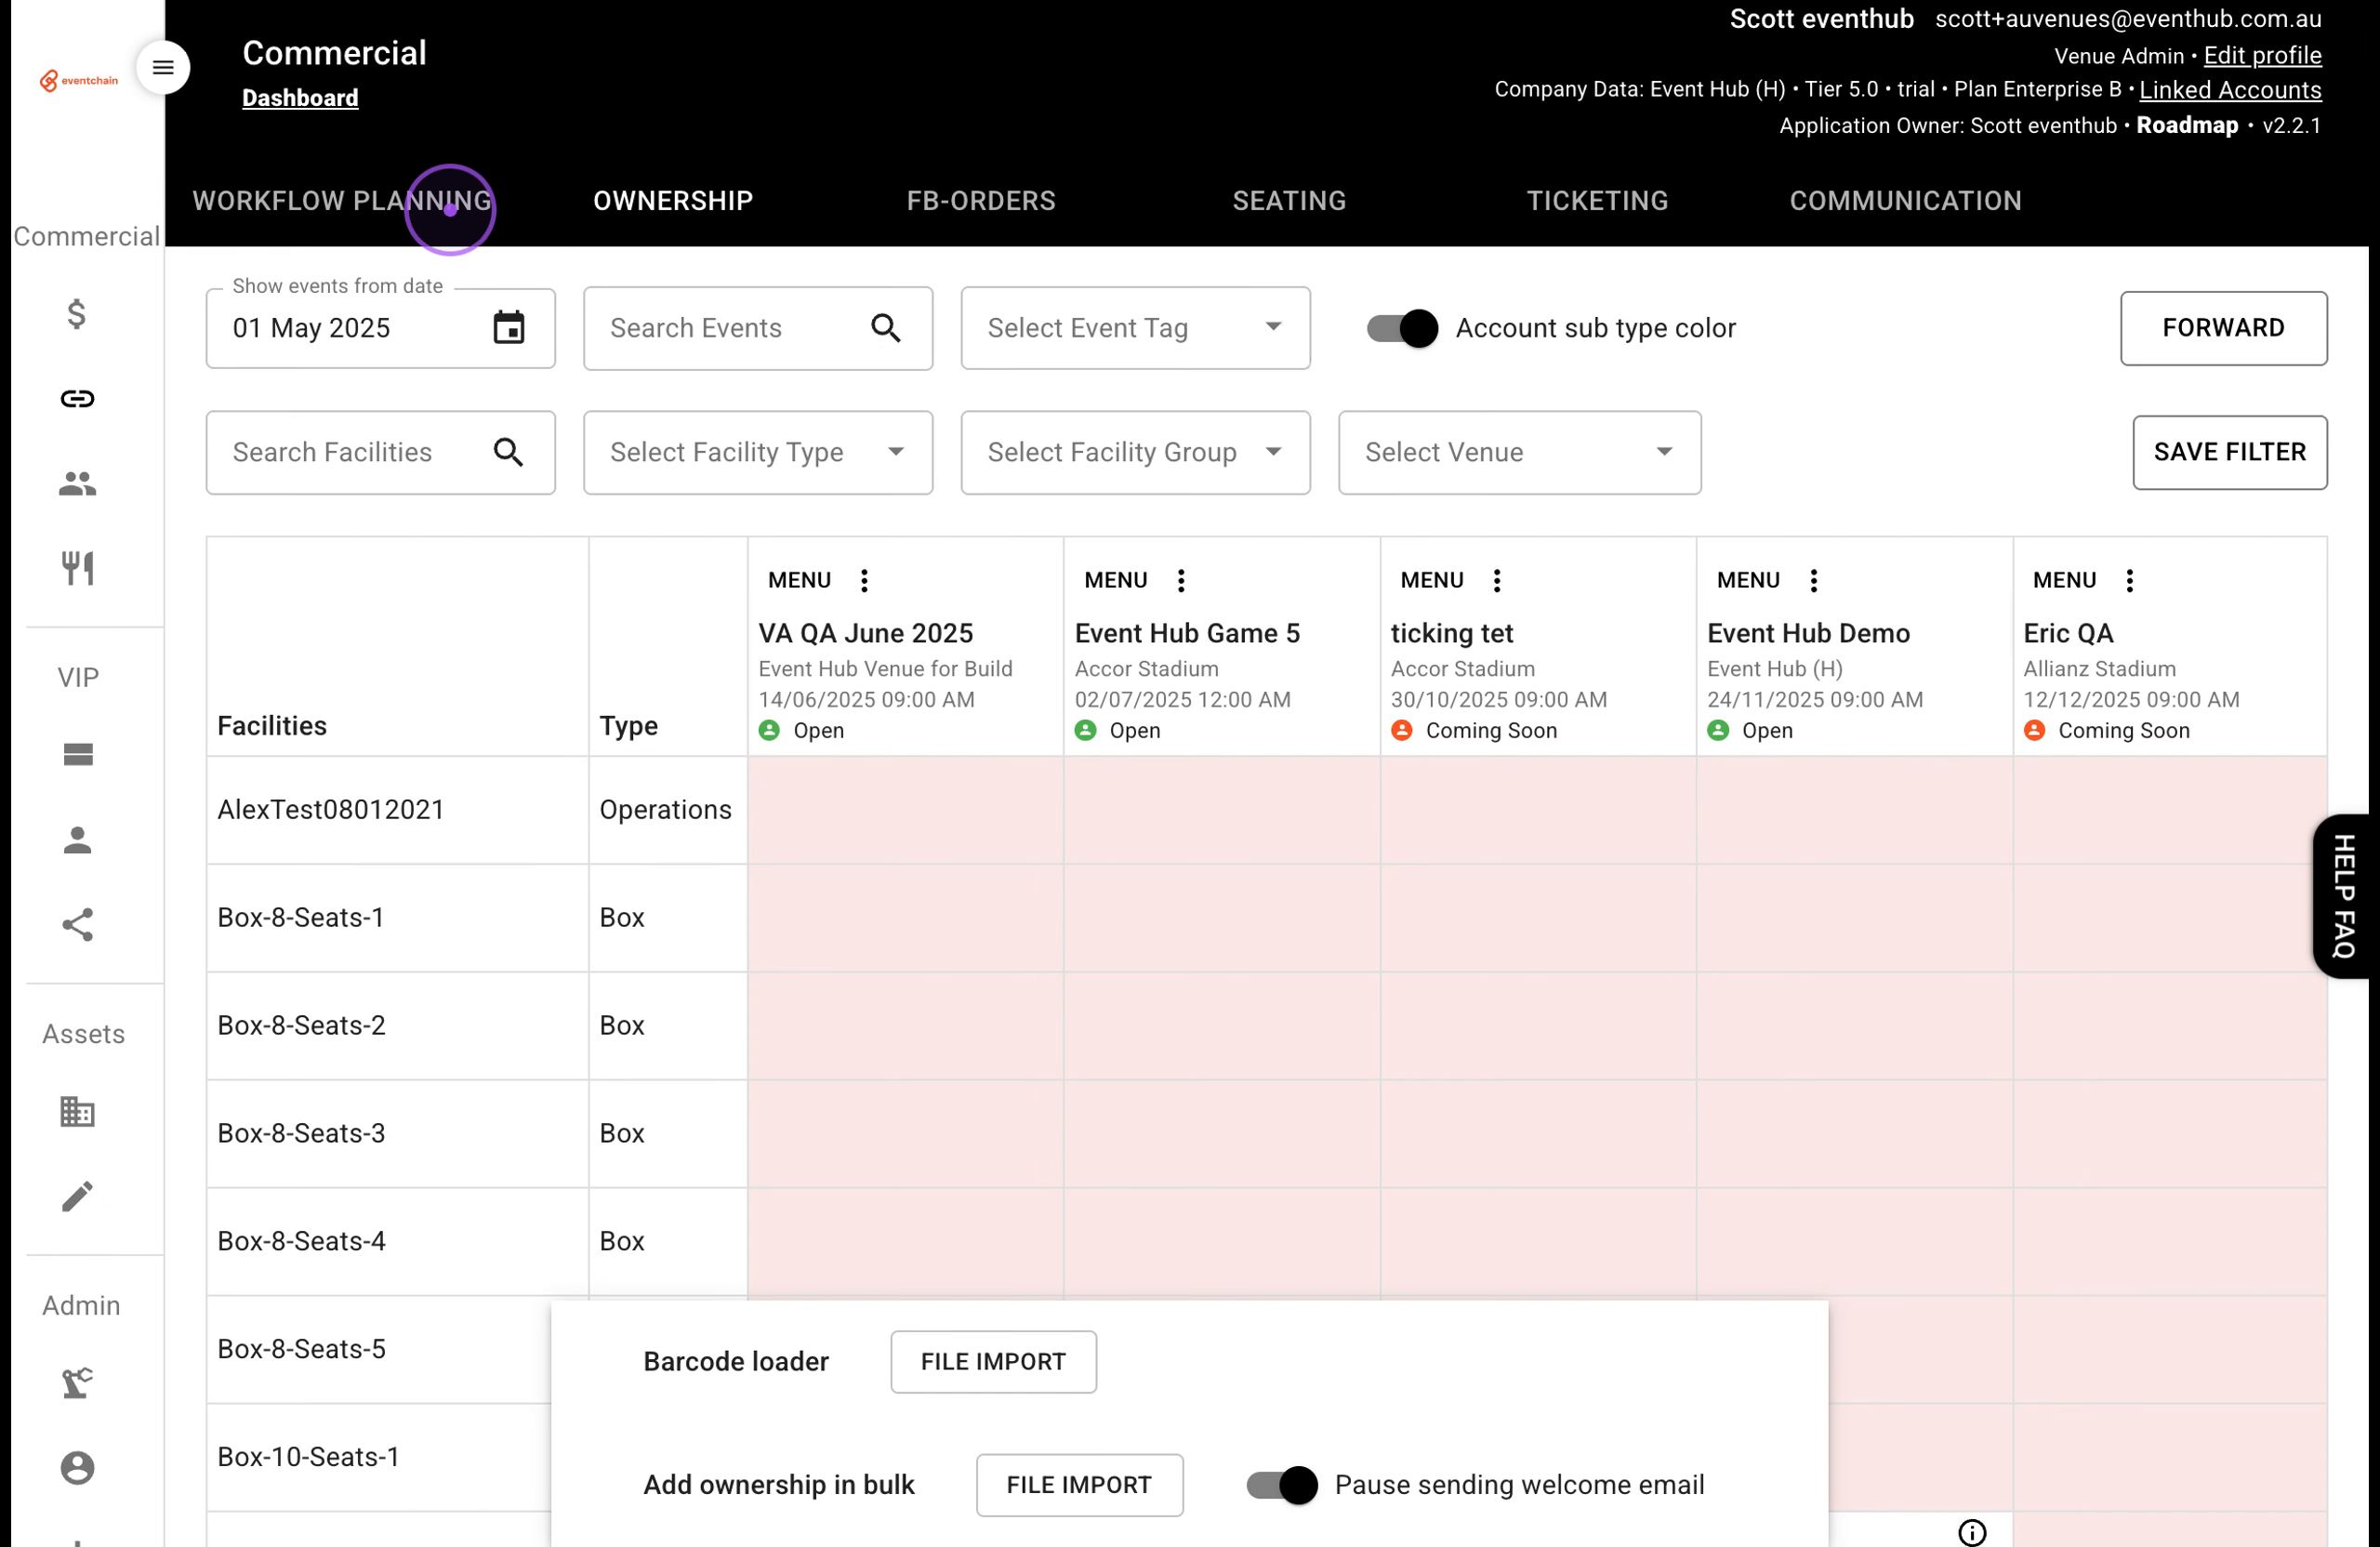This screenshot has height=1547, width=2380.
Task: Switch to the Seating tab
Action: pyautogui.click(x=1289, y=201)
